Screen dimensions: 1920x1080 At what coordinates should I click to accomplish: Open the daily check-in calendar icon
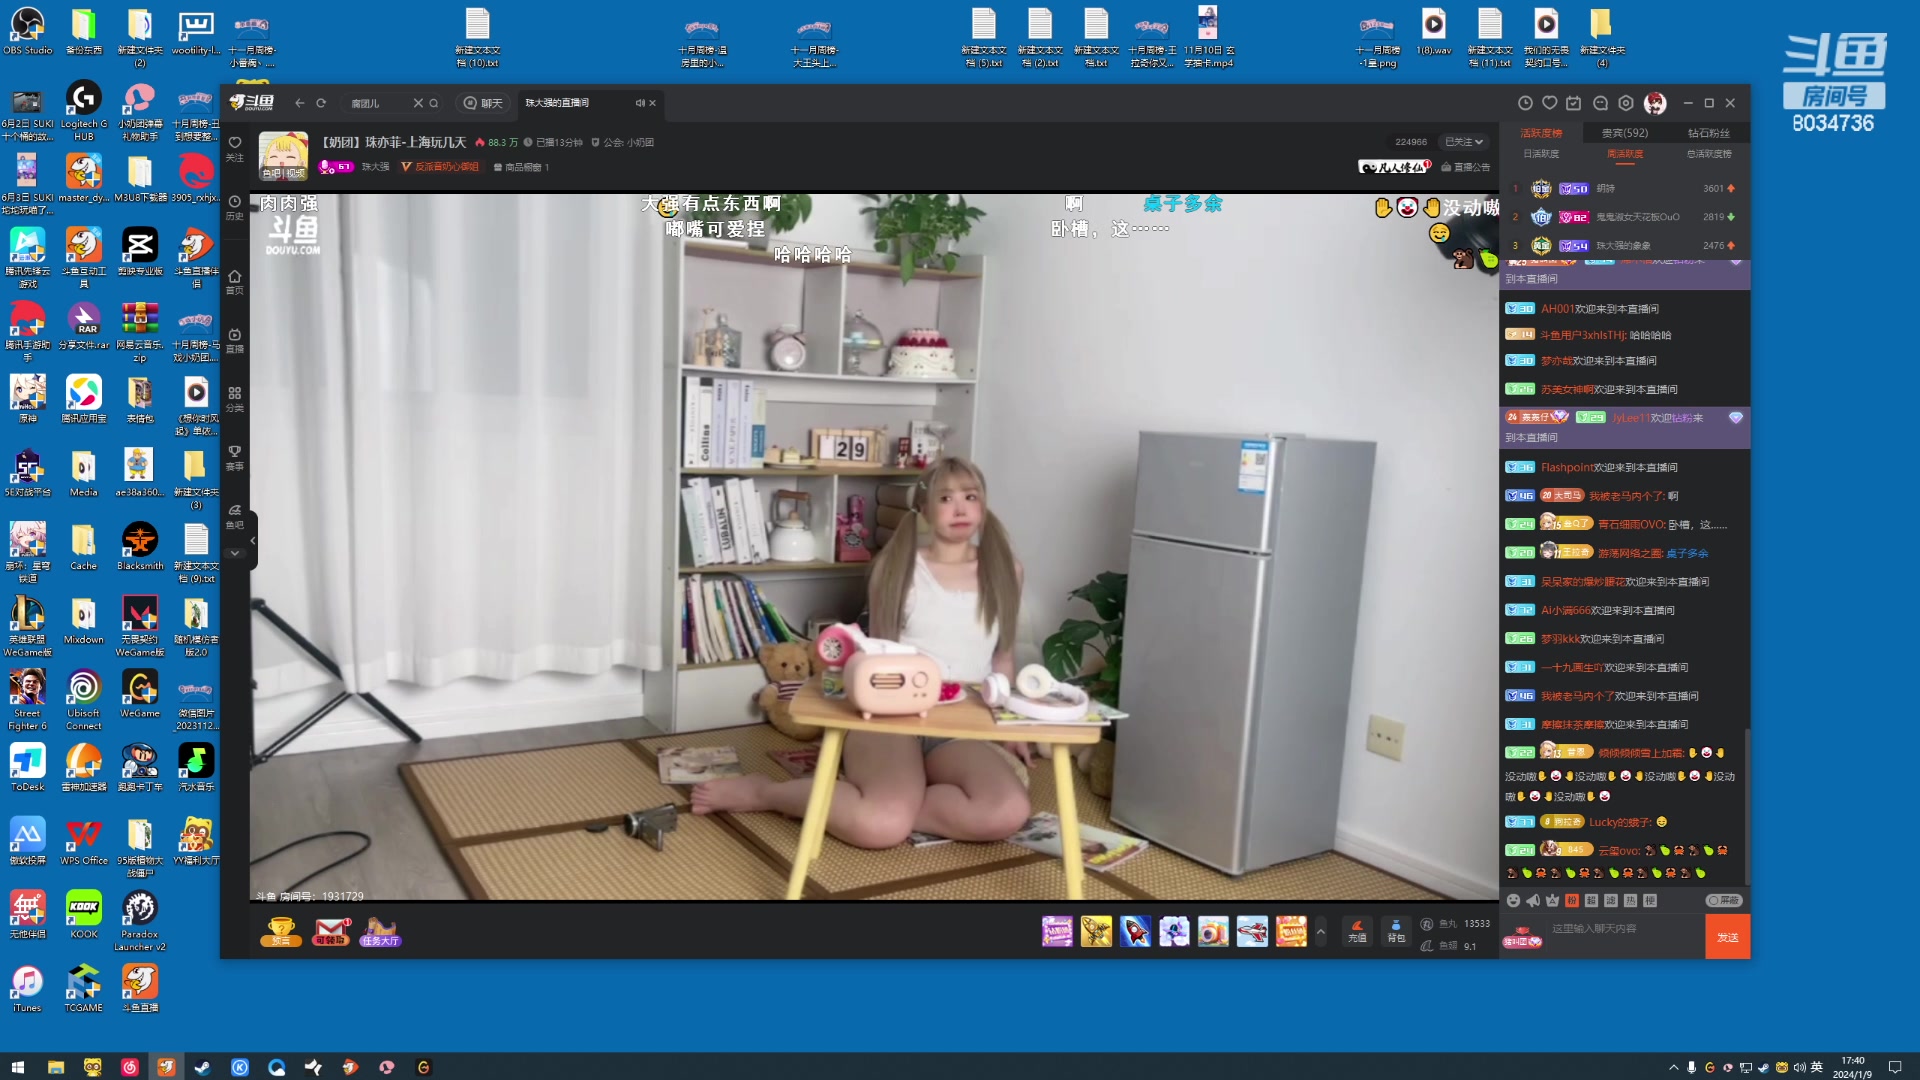pos(1574,103)
